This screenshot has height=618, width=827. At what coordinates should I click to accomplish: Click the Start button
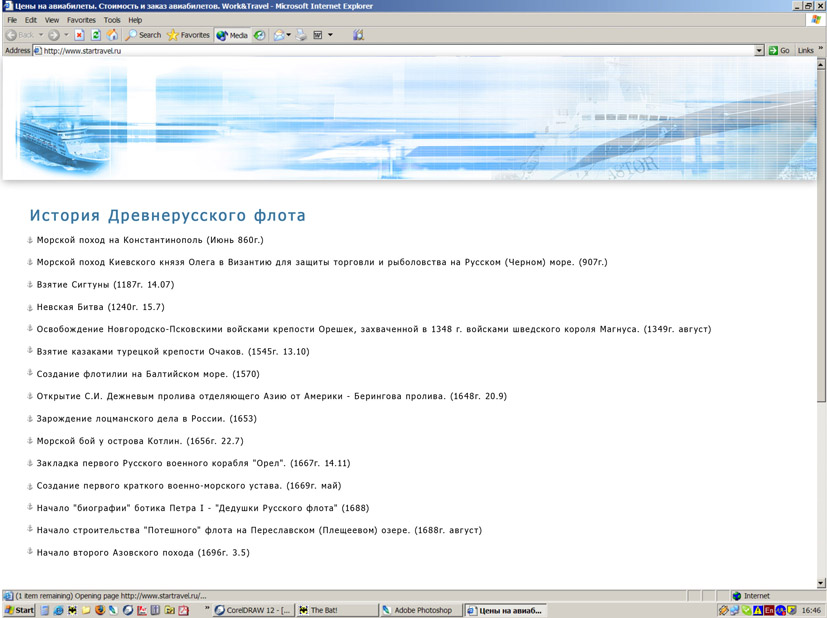pyautogui.click(x=19, y=610)
